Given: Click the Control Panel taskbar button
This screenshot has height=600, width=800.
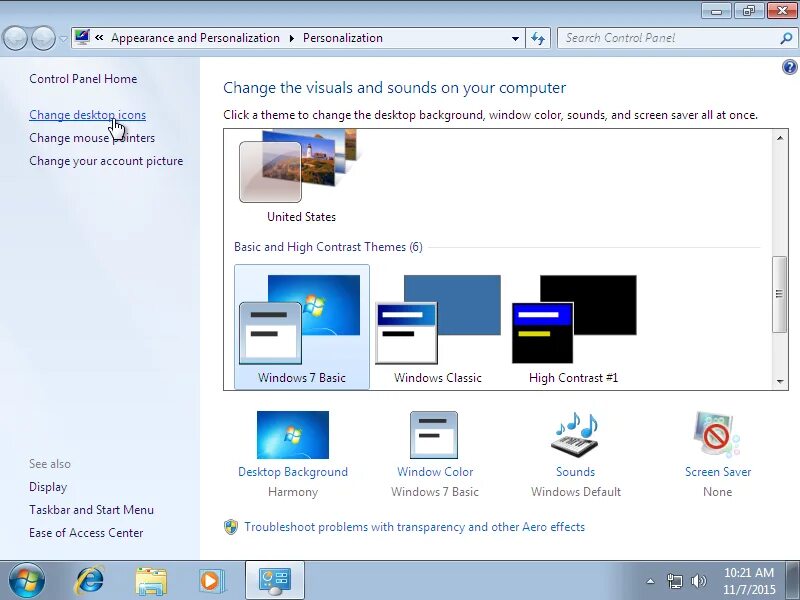Looking at the screenshot, I should click(x=275, y=581).
